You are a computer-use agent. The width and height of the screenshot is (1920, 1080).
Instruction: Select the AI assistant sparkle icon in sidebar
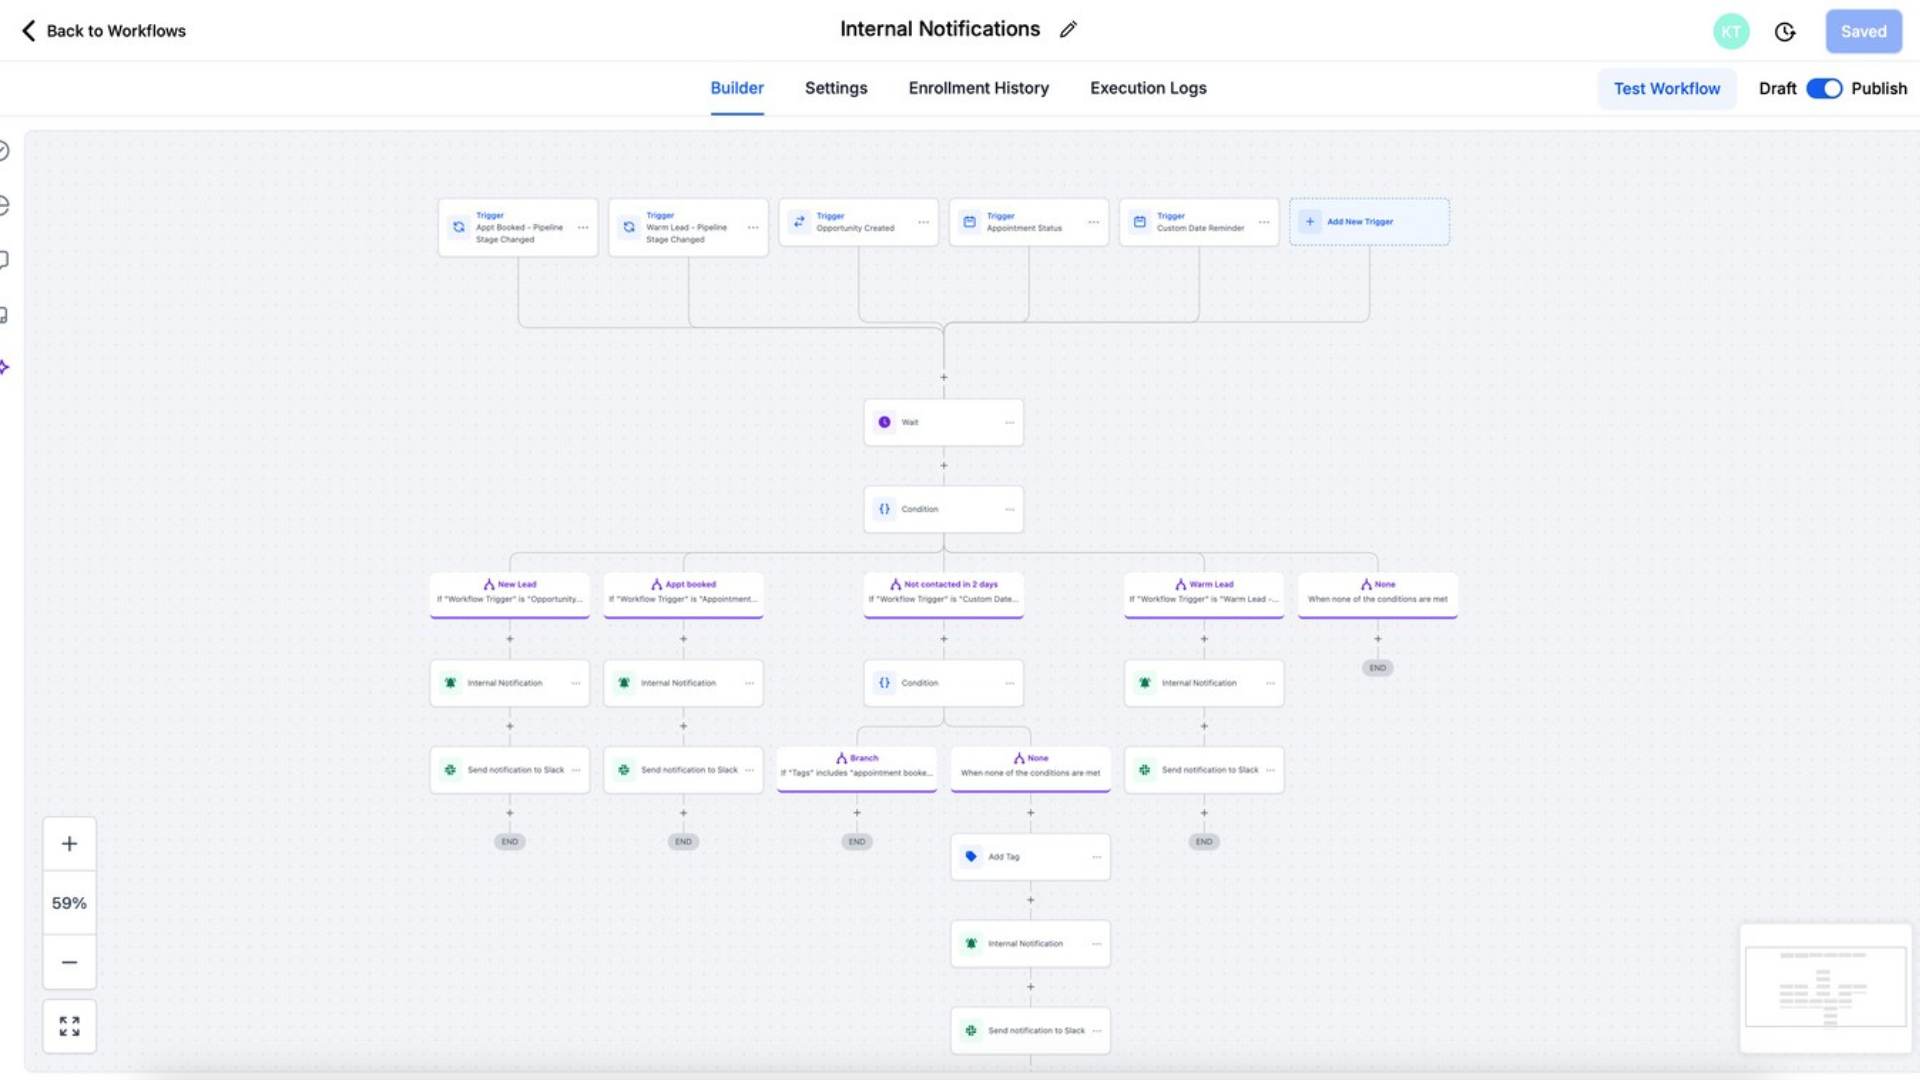click(4, 366)
